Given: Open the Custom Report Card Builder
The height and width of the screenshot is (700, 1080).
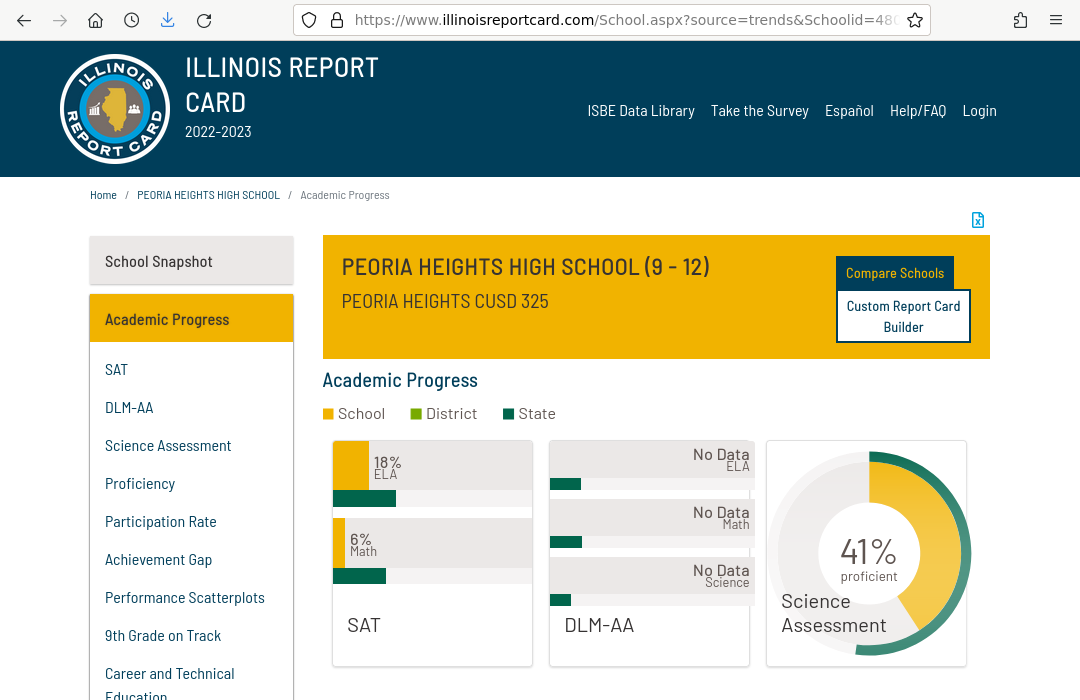Looking at the screenshot, I should coord(903,317).
